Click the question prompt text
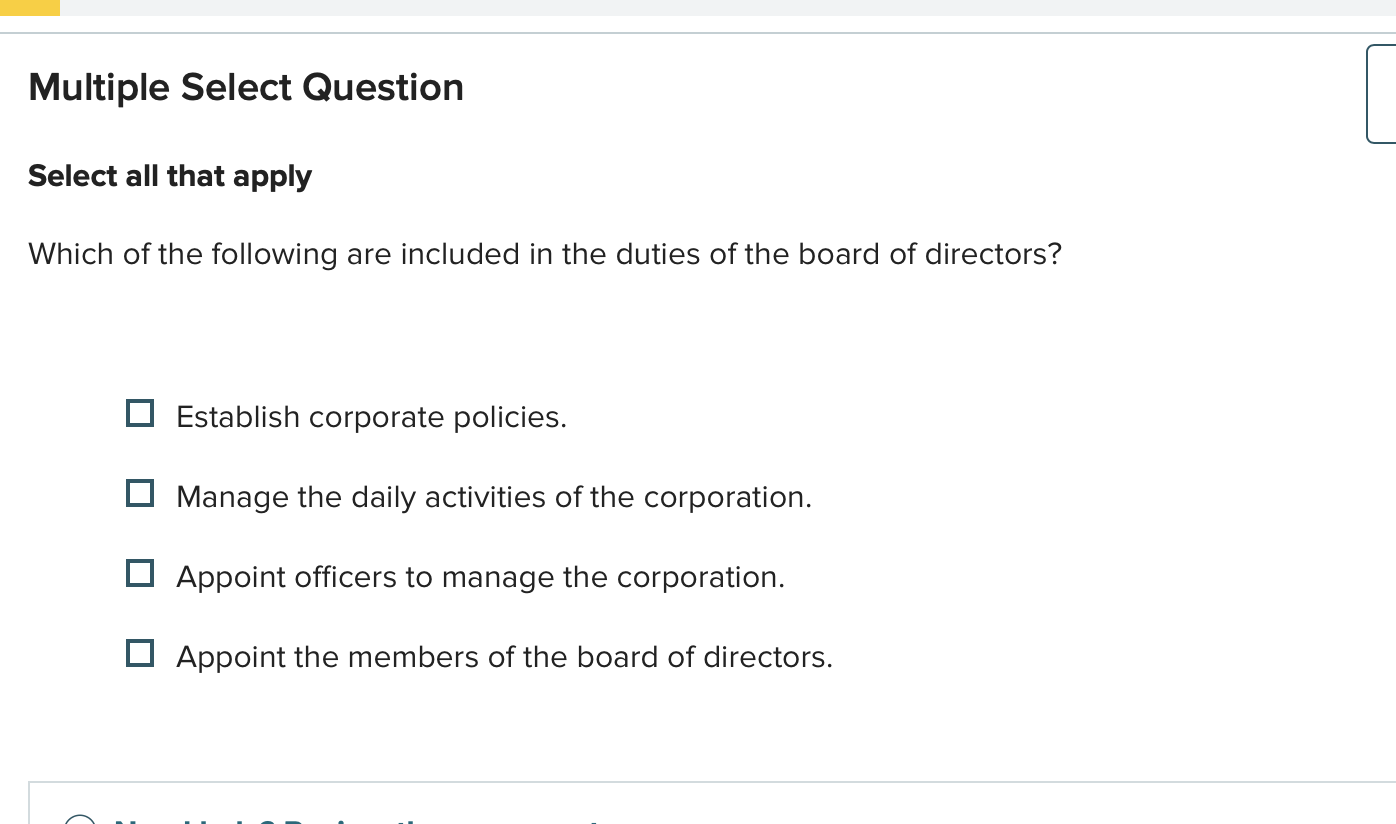The height and width of the screenshot is (824, 1396). pos(545,254)
